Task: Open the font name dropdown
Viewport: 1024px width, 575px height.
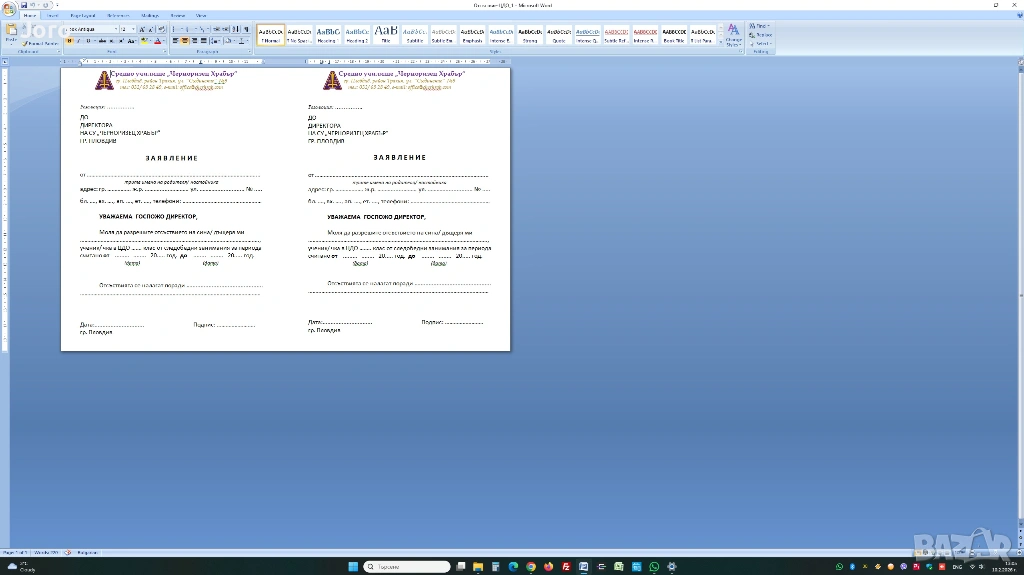Action: (x=115, y=29)
